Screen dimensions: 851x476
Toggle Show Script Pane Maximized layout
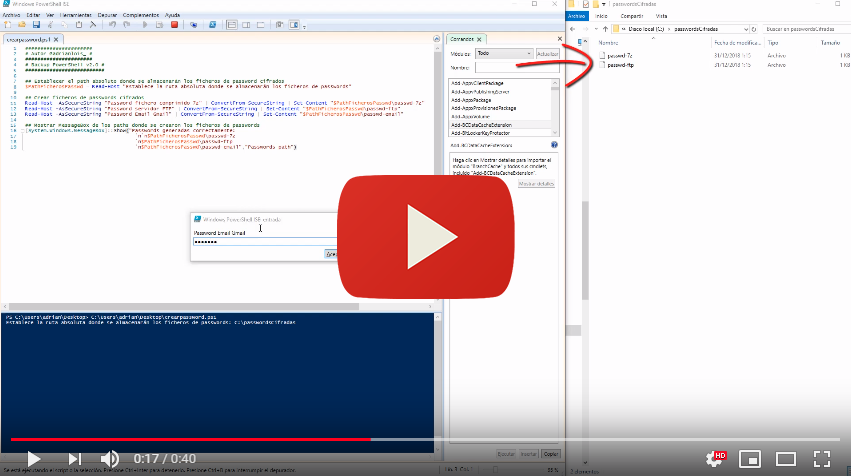coord(261,25)
